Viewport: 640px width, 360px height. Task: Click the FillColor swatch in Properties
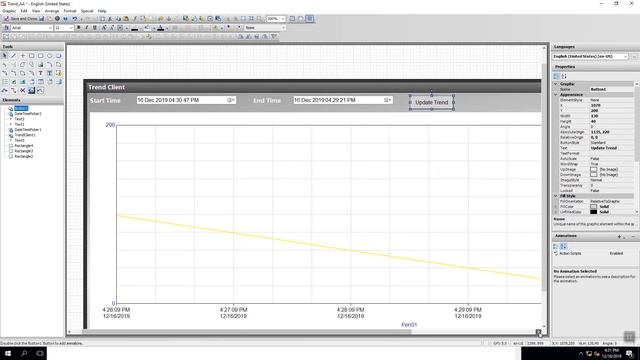pyautogui.click(x=593, y=207)
